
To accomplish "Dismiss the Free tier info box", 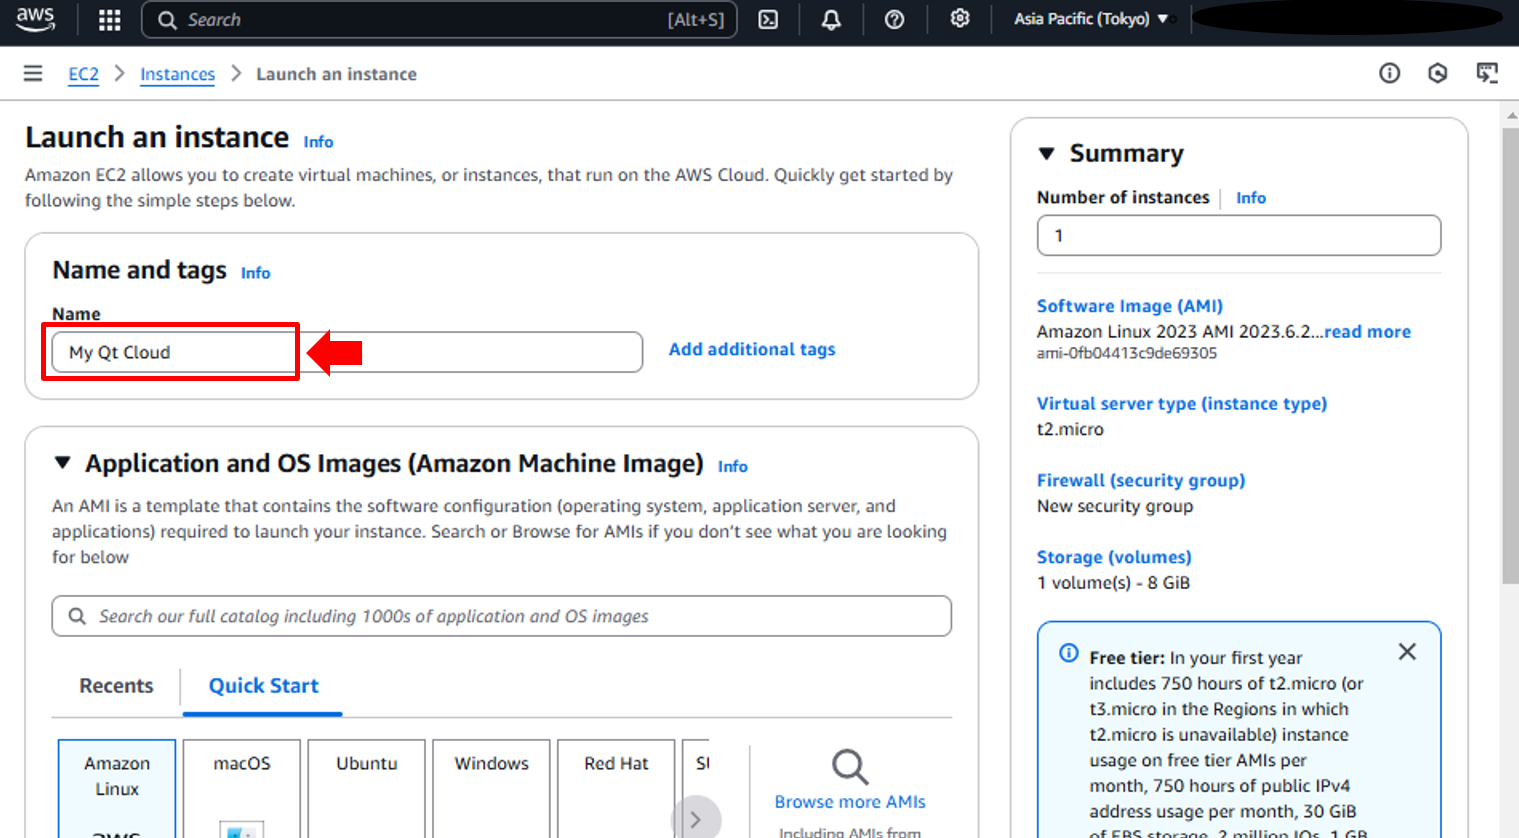I will tap(1406, 652).
